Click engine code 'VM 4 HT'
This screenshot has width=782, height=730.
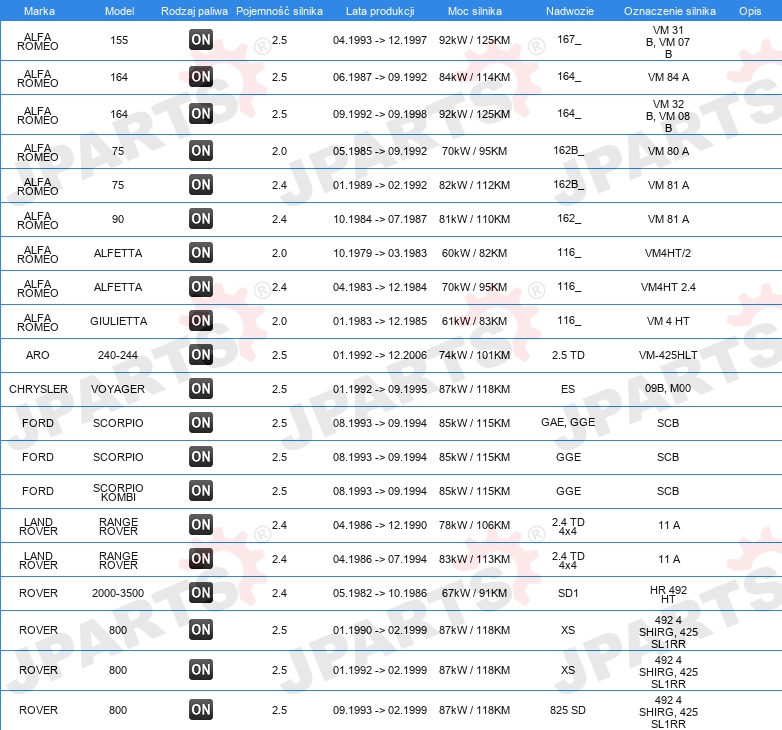point(668,321)
